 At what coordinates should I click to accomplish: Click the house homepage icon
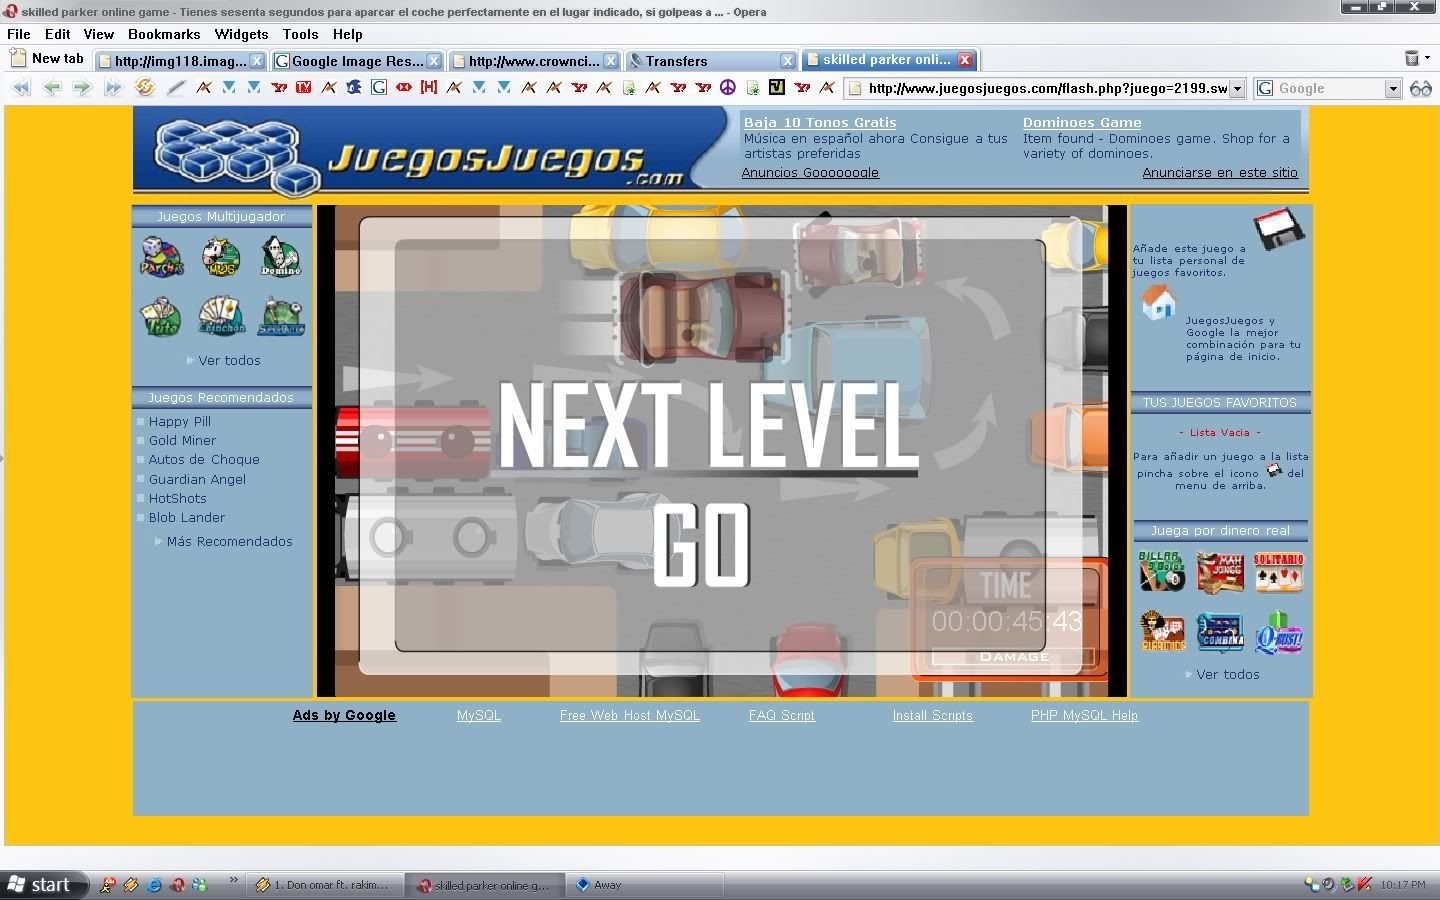click(1158, 302)
